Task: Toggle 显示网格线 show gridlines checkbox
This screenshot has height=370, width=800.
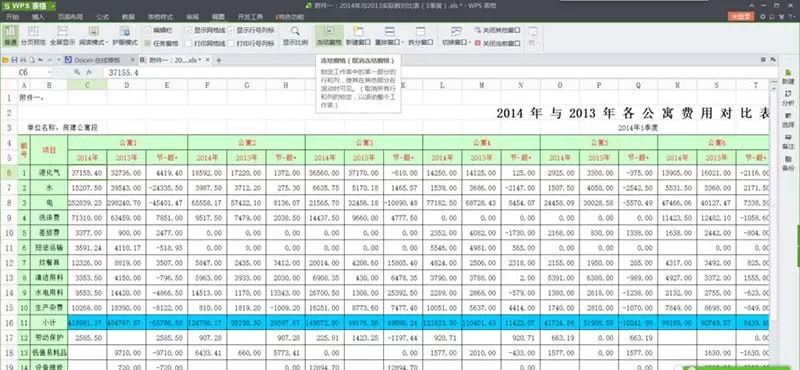Action: [x=189, y=30]
